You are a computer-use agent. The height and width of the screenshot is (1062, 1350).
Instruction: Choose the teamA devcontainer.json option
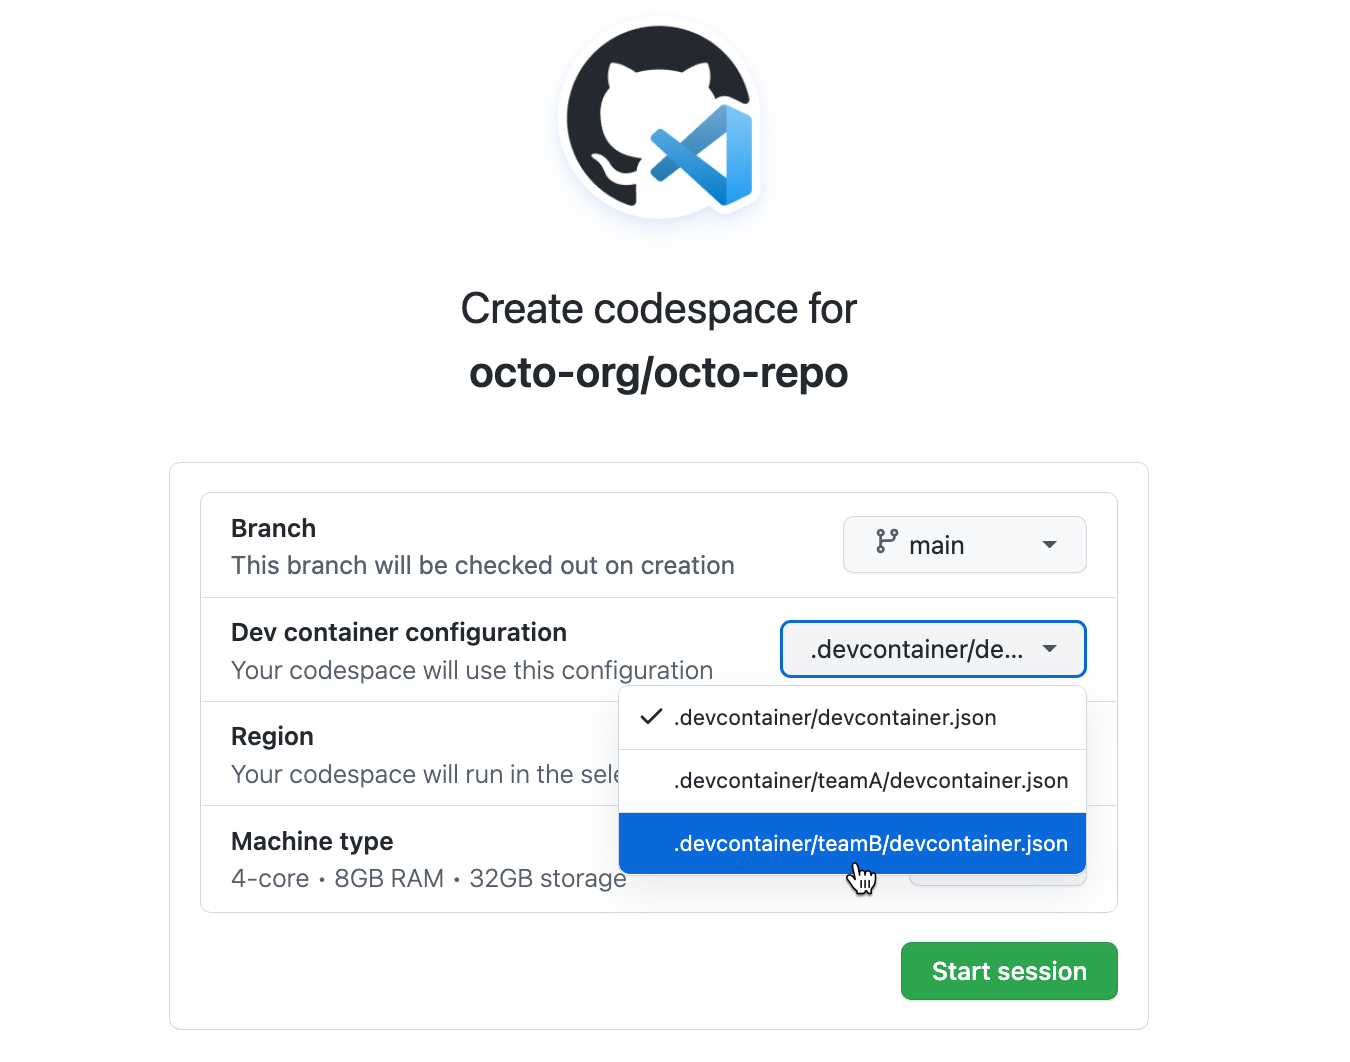(x=870, y=781)
